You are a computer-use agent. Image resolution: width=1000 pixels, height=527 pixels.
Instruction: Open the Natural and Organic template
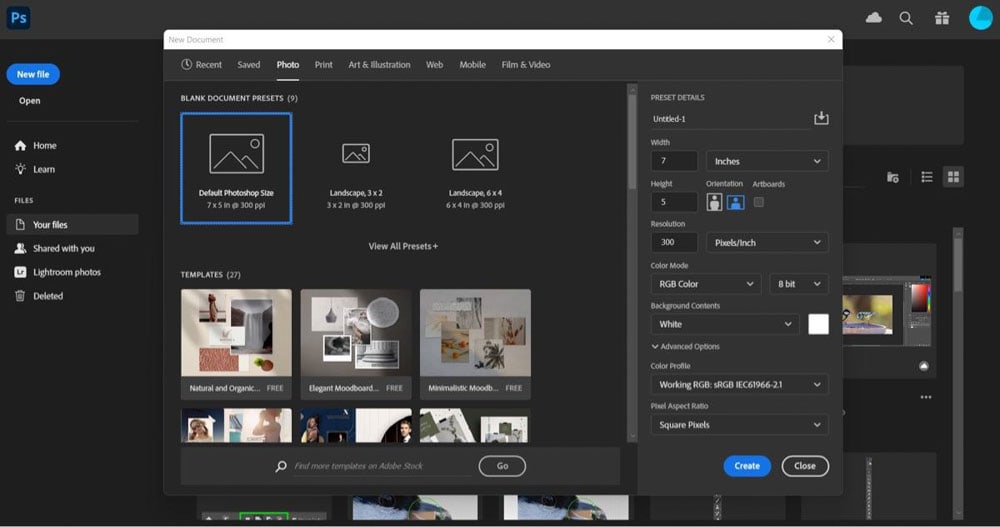[x=236, y=344]
